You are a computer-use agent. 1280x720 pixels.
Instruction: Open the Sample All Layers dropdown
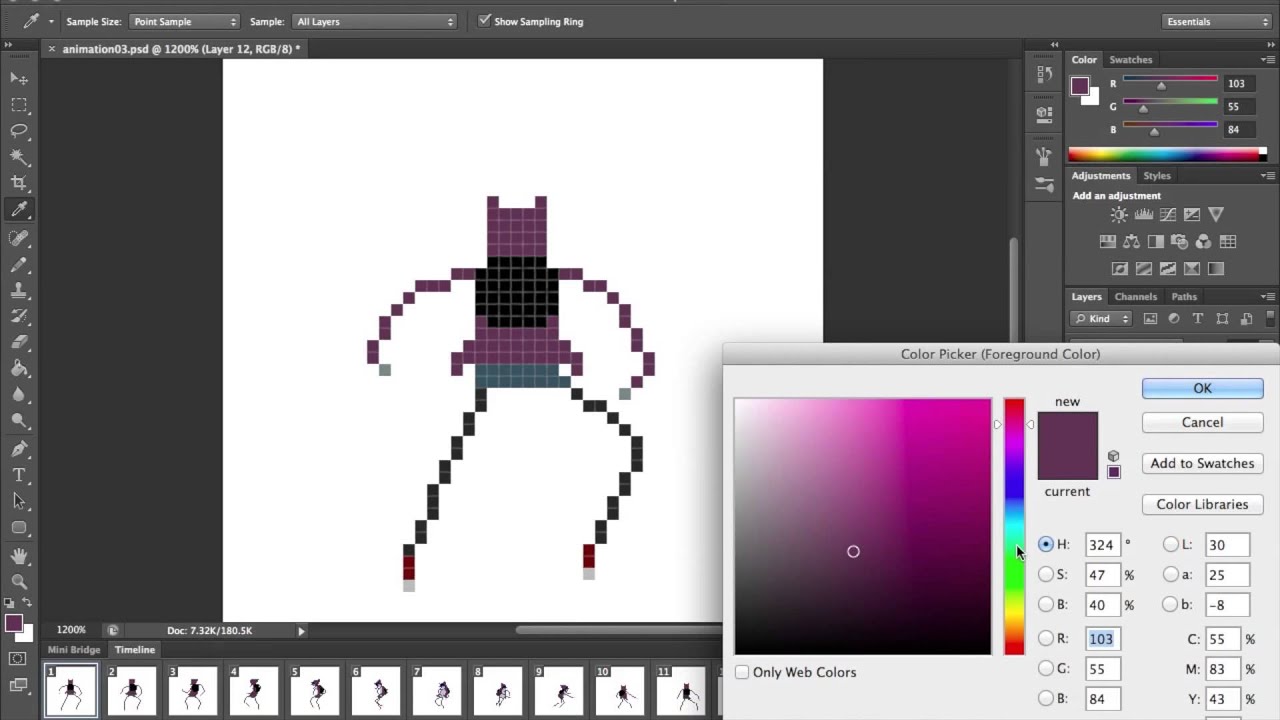coord(375,21)
